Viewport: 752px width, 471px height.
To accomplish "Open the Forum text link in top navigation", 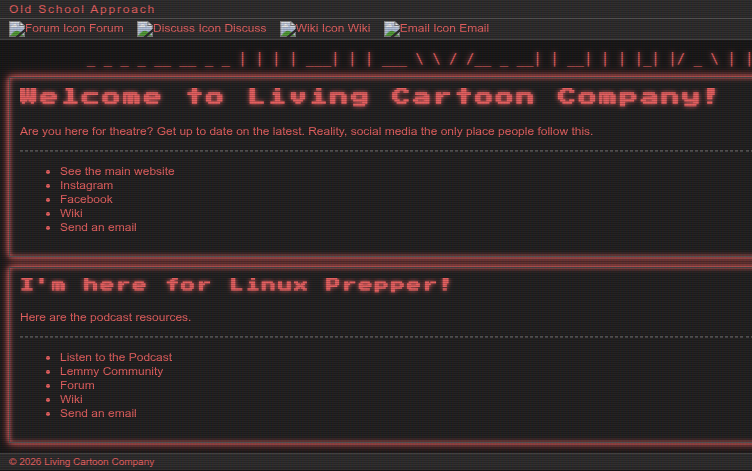I will pos(106,28).
